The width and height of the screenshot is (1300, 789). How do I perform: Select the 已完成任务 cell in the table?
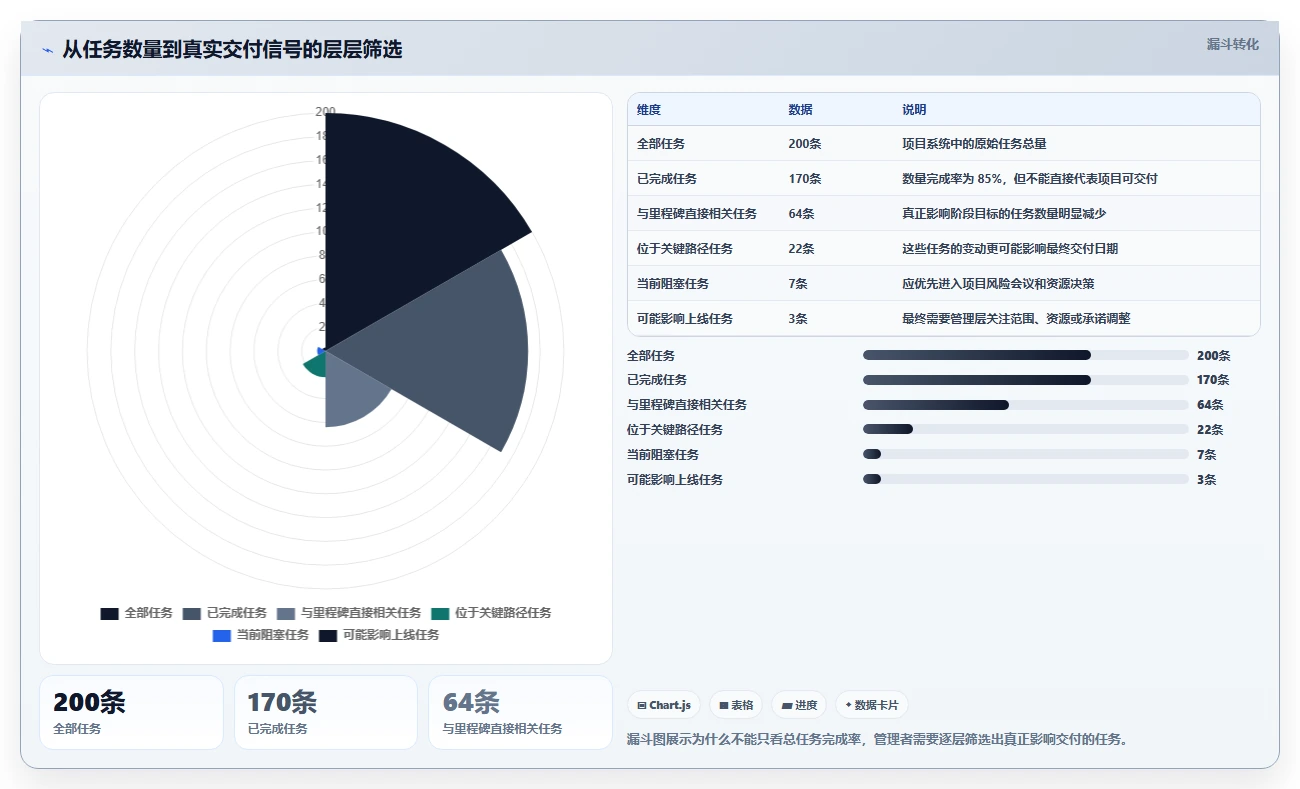pyautogui.click(x=667, y=179)
